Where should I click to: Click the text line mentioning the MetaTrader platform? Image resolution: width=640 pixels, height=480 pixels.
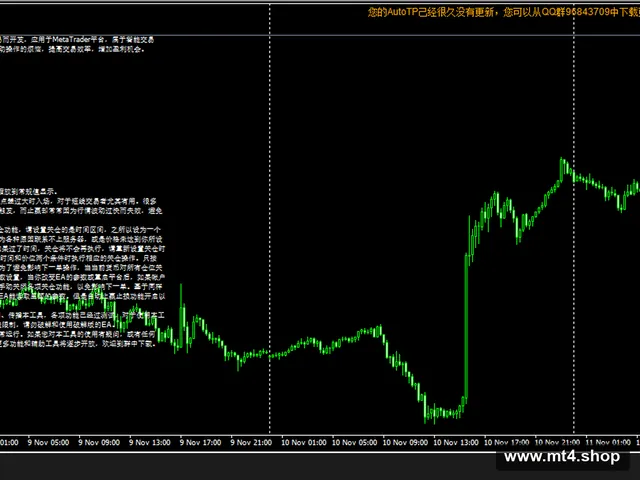point(77,40)
